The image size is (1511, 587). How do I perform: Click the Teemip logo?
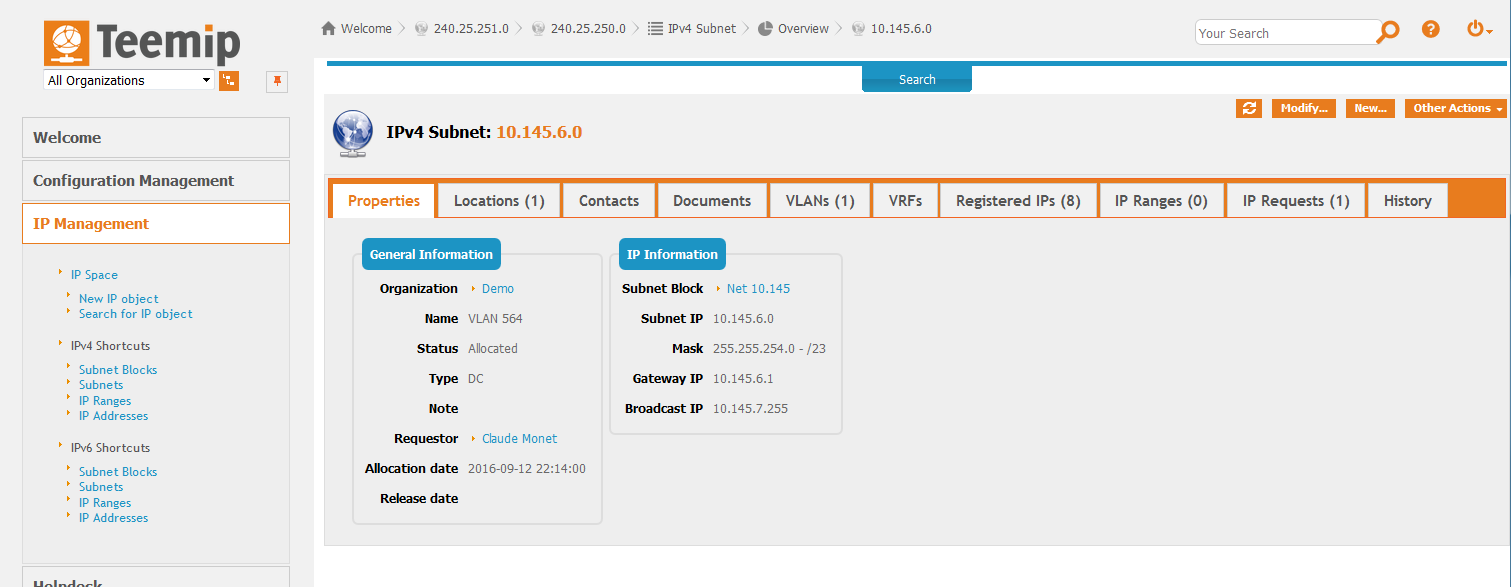pyautogui.click(x=142, y=42)
